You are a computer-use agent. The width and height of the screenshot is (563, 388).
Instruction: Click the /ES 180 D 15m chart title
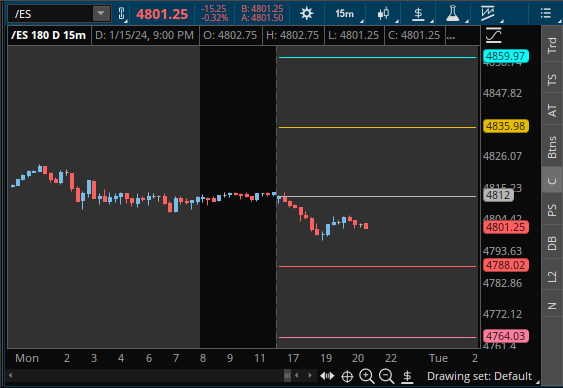[48, 35]
